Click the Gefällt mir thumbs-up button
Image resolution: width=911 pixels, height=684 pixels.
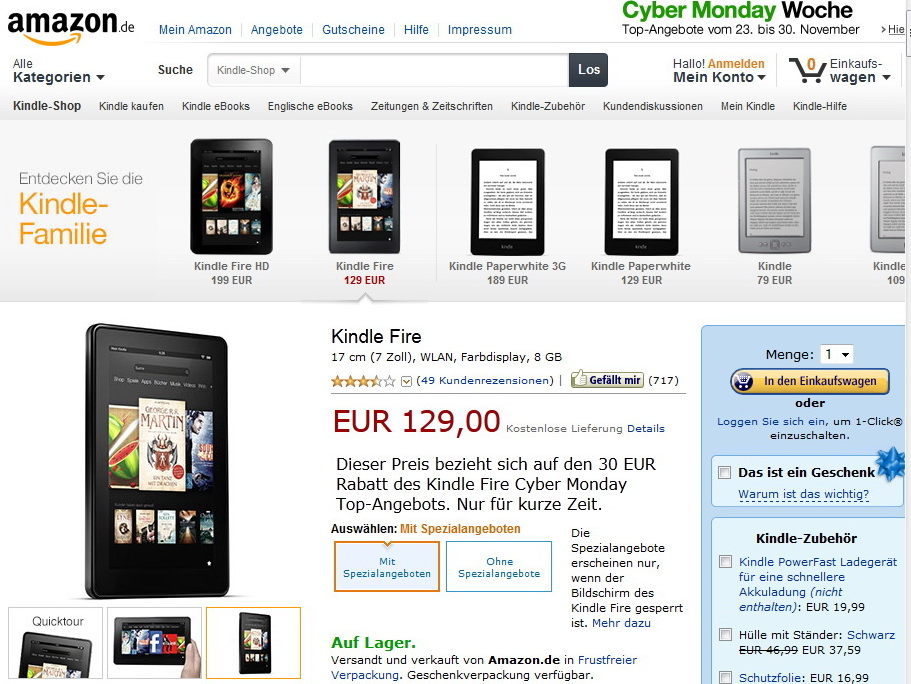click(607, 379)
